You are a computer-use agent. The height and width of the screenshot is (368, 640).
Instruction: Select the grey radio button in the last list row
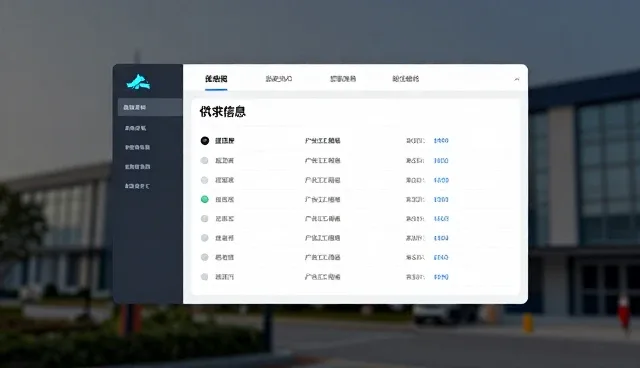click(x=204, y=277)
